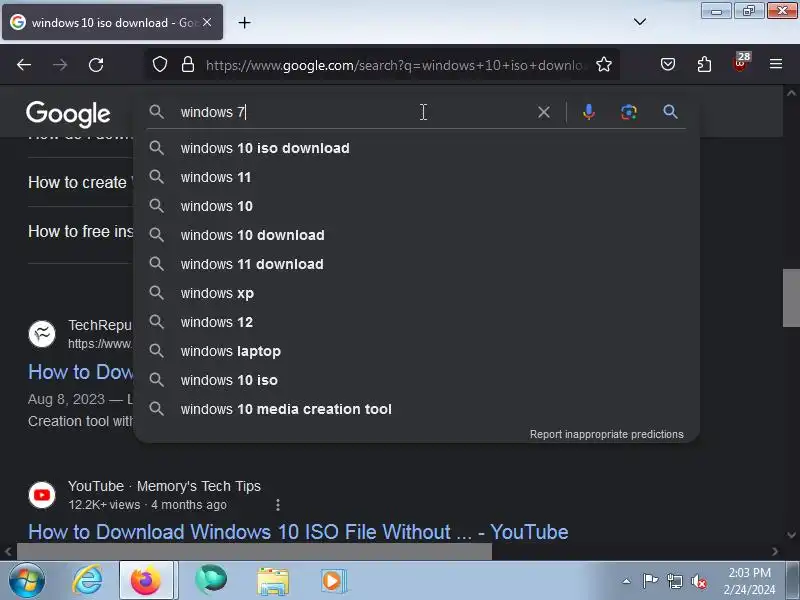Choose suggestion windows 12
This screenshot has height=600, width=800.
click(416, 322)
